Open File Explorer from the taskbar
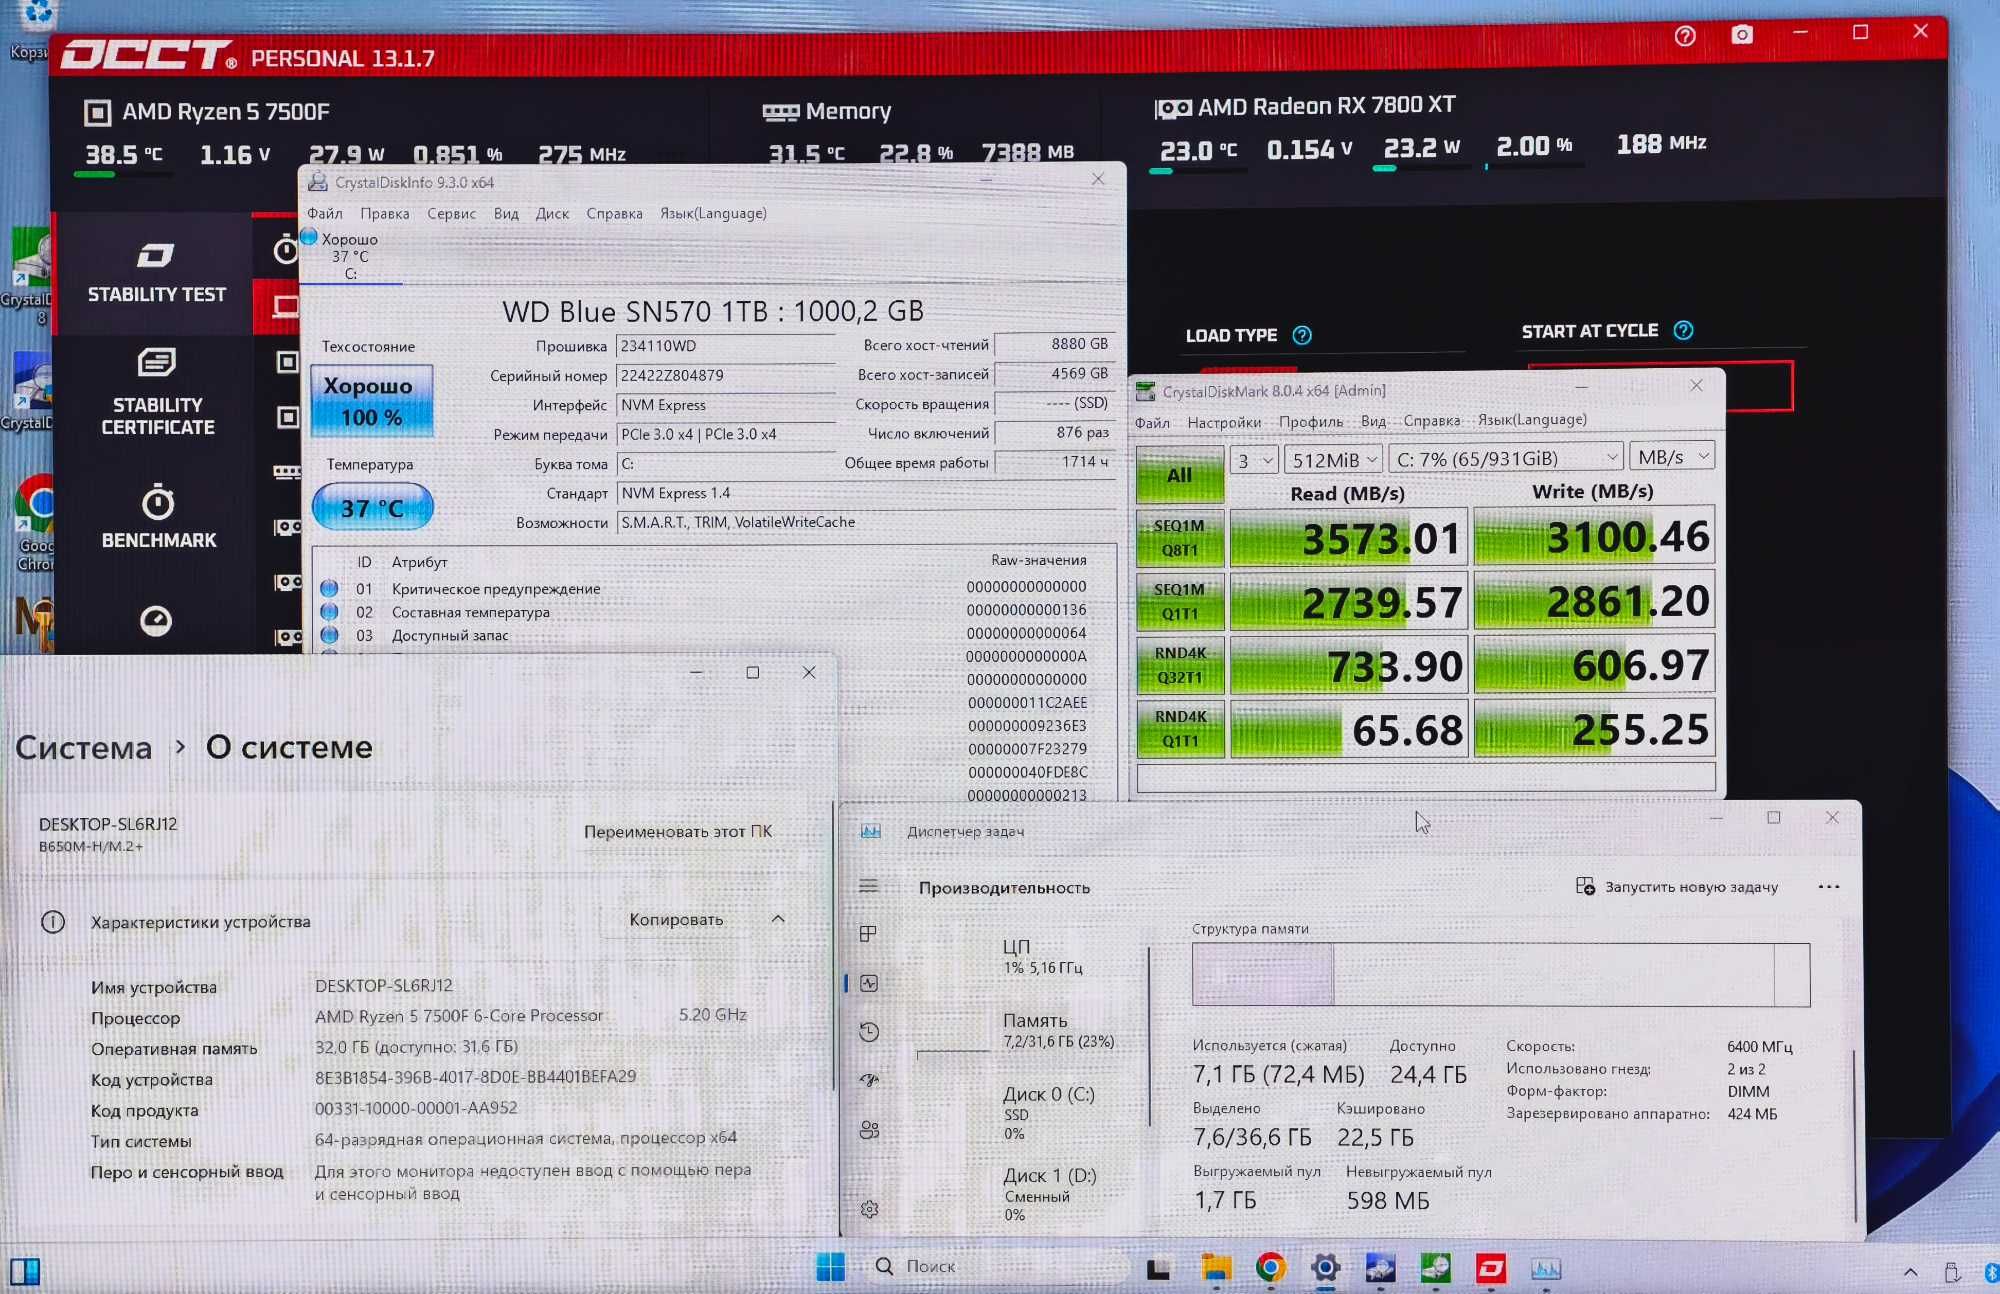Viewport: 2000px width, 1294px height. tap(1216, 1268)
